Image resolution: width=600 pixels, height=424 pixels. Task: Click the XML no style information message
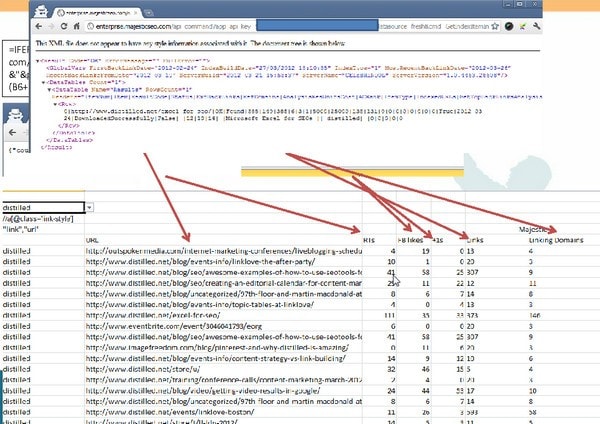(x=190, y=43)
